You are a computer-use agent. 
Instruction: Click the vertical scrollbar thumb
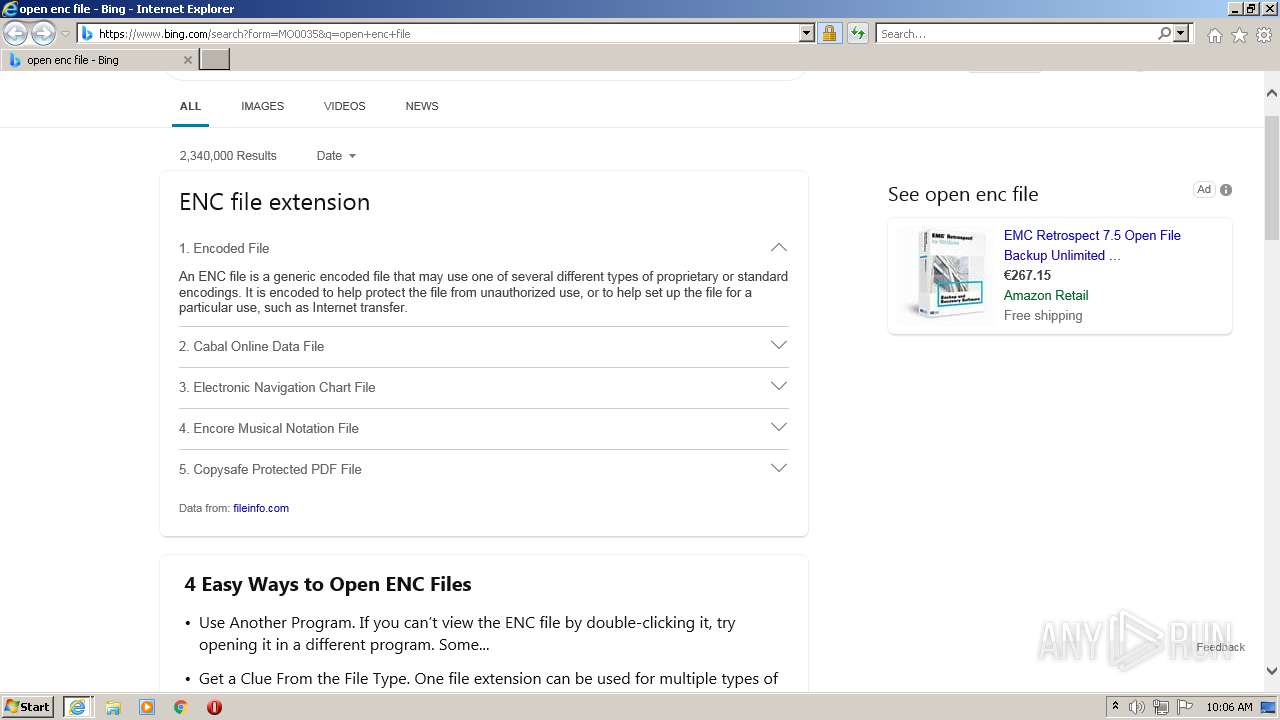coord(1272,177)
